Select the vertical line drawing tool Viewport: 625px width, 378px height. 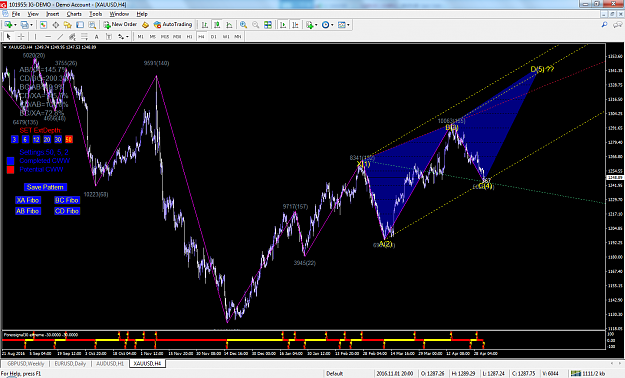tap(35, 37)
